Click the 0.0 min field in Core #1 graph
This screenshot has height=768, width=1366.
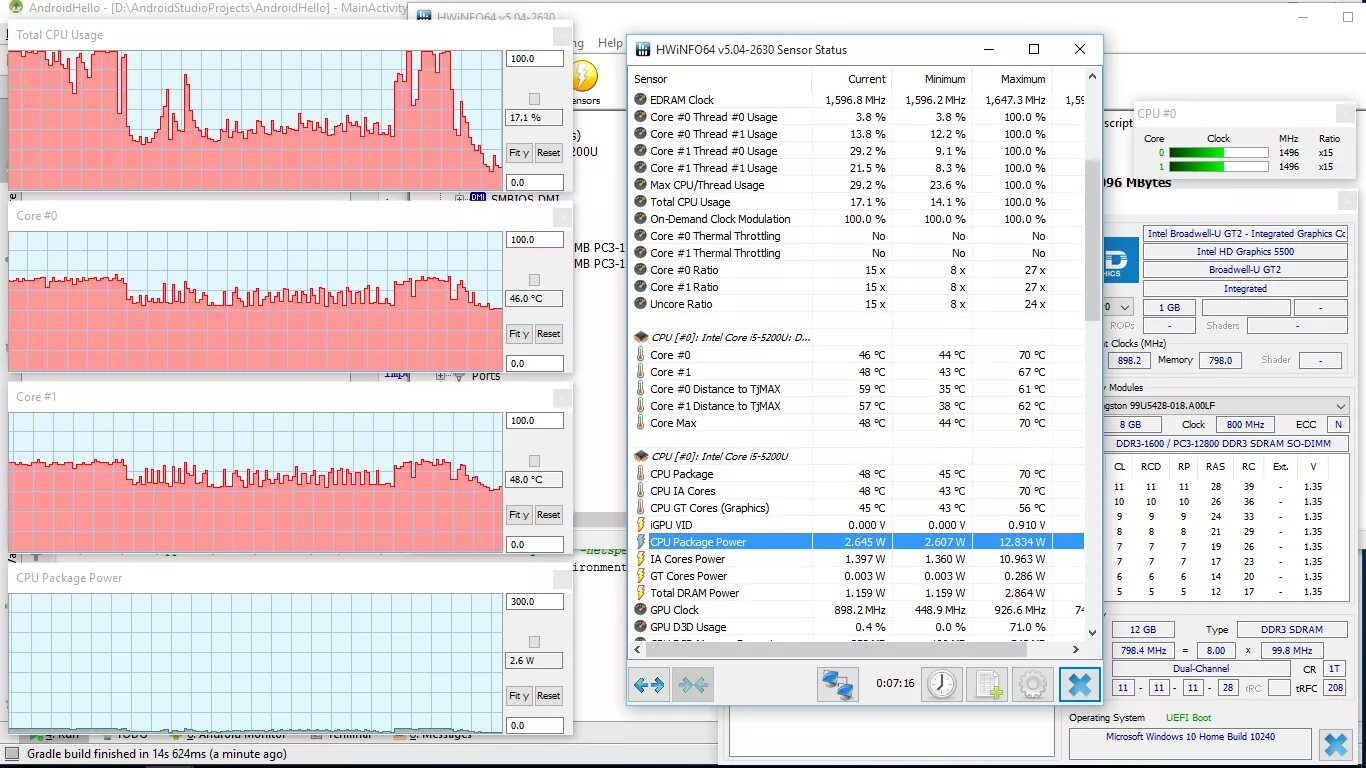point(534,545)
